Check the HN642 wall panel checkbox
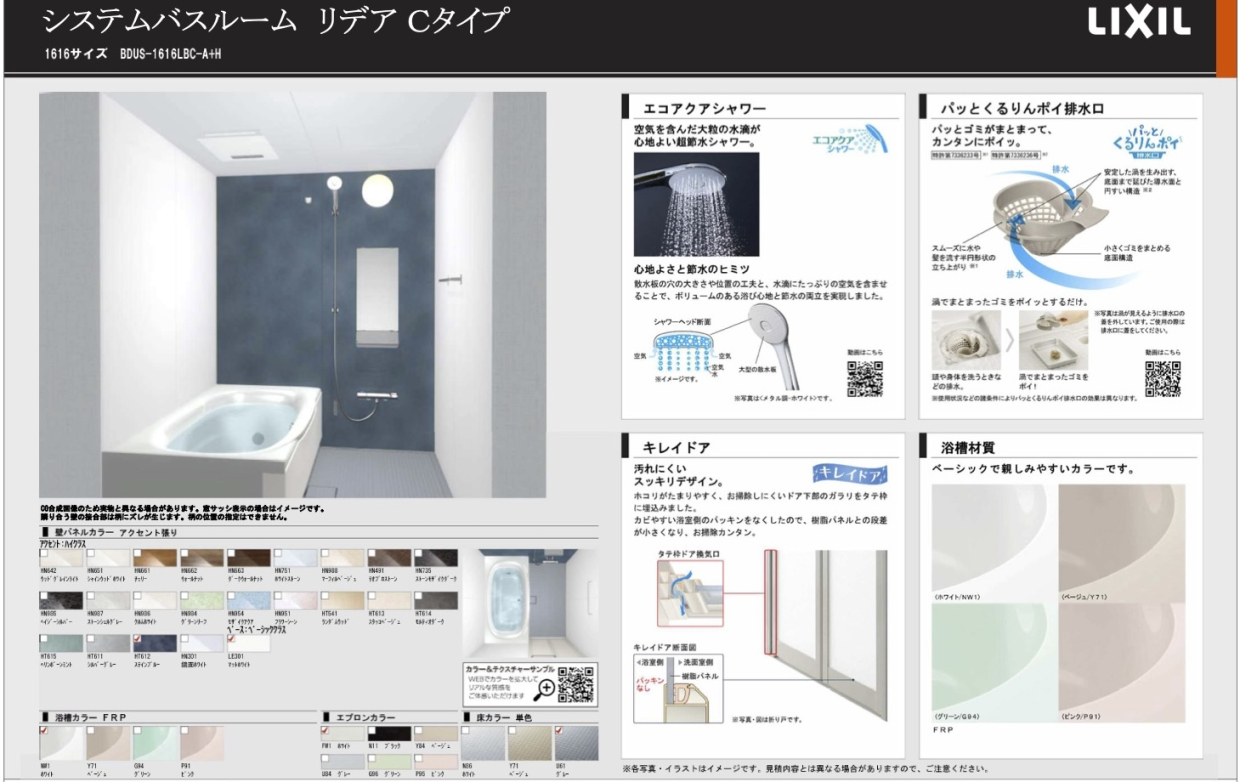The height and width of the screenshot is (782, 1240). tap(43, 552)
